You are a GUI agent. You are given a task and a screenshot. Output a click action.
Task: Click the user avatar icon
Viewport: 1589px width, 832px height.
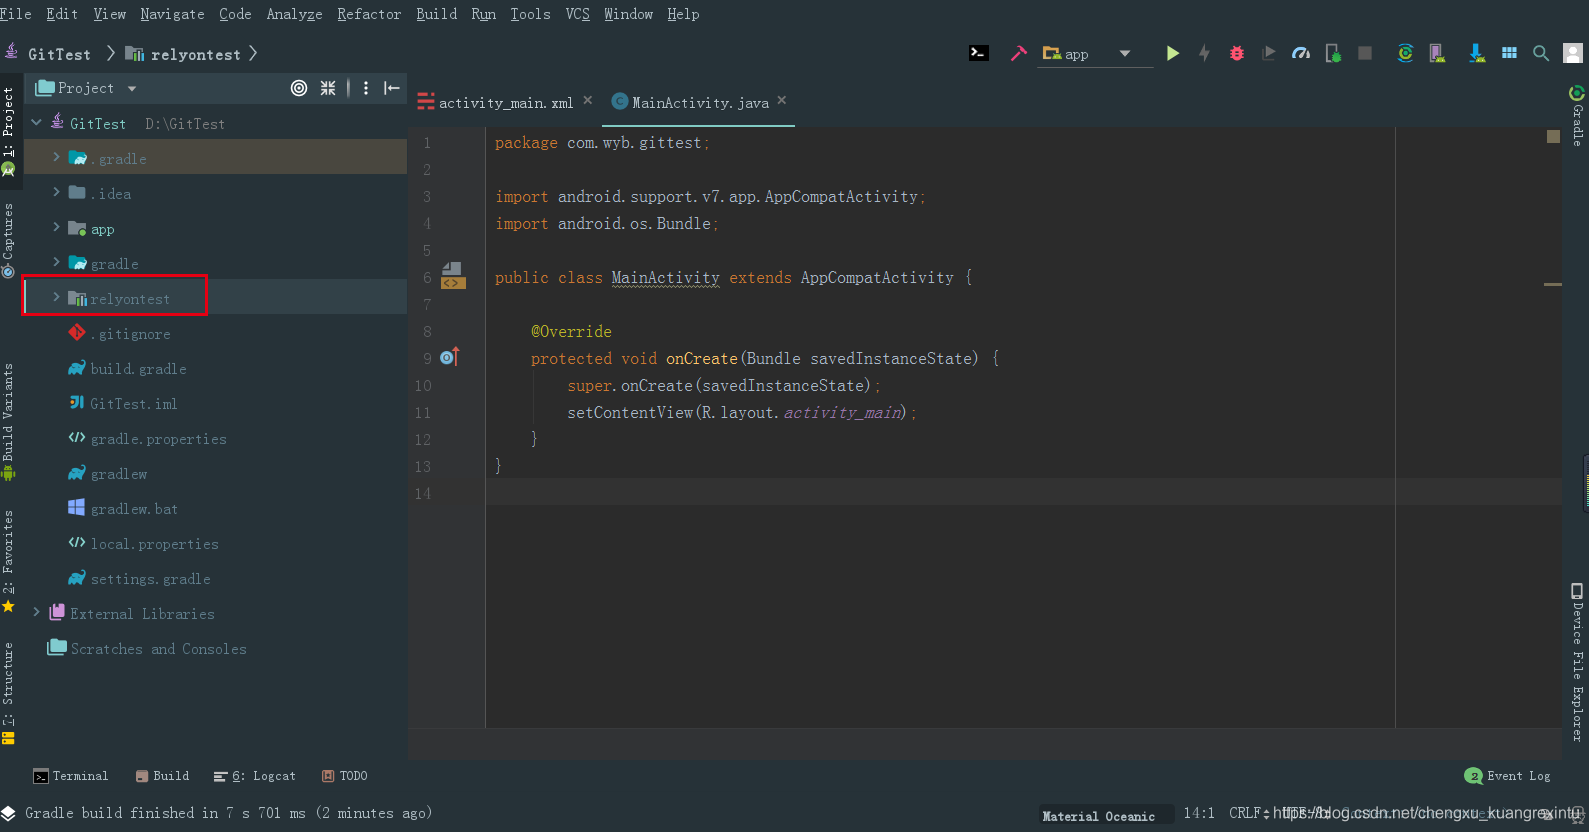tap(1573, 53)
